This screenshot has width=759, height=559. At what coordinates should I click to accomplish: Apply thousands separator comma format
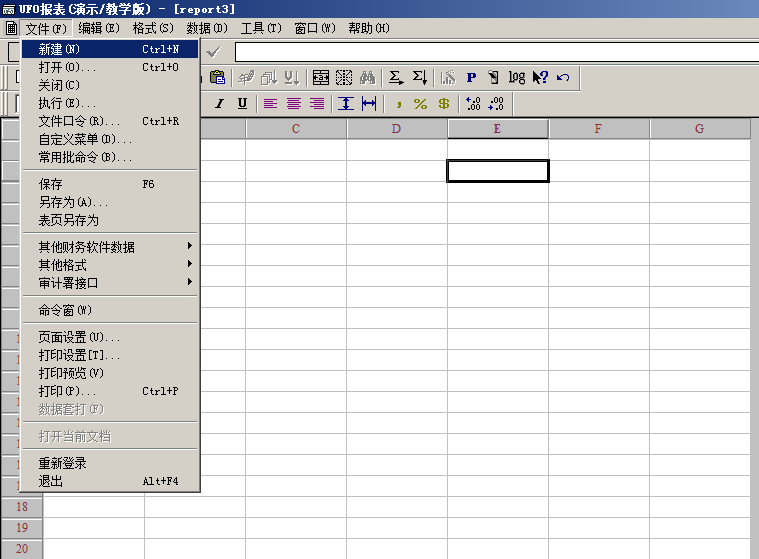(398, 104)
